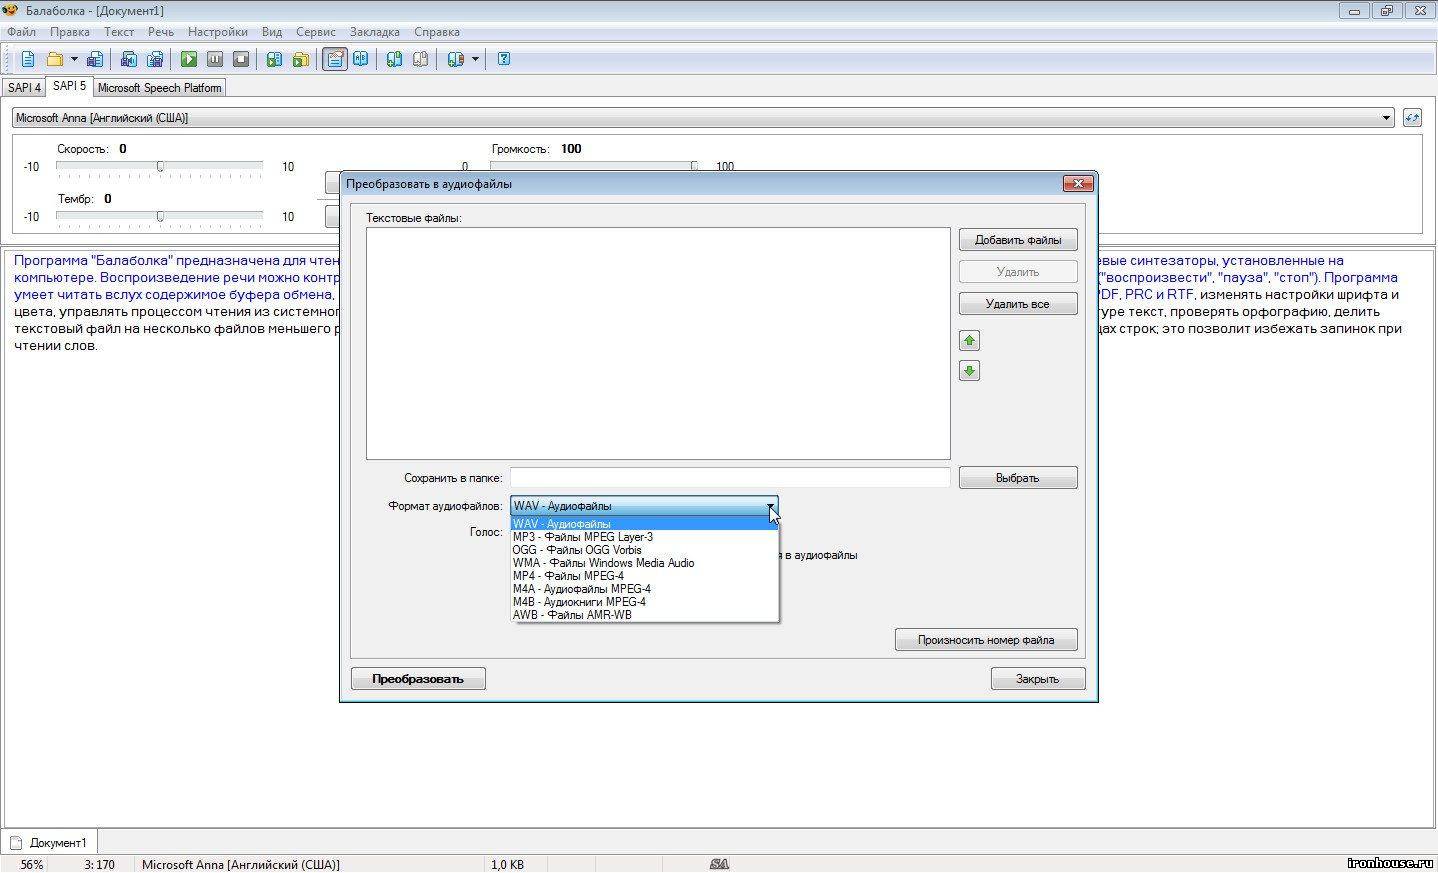Screen dimensions: 1438x873
Task: Open Help via the question mark icon
Action: click(504, 59)
